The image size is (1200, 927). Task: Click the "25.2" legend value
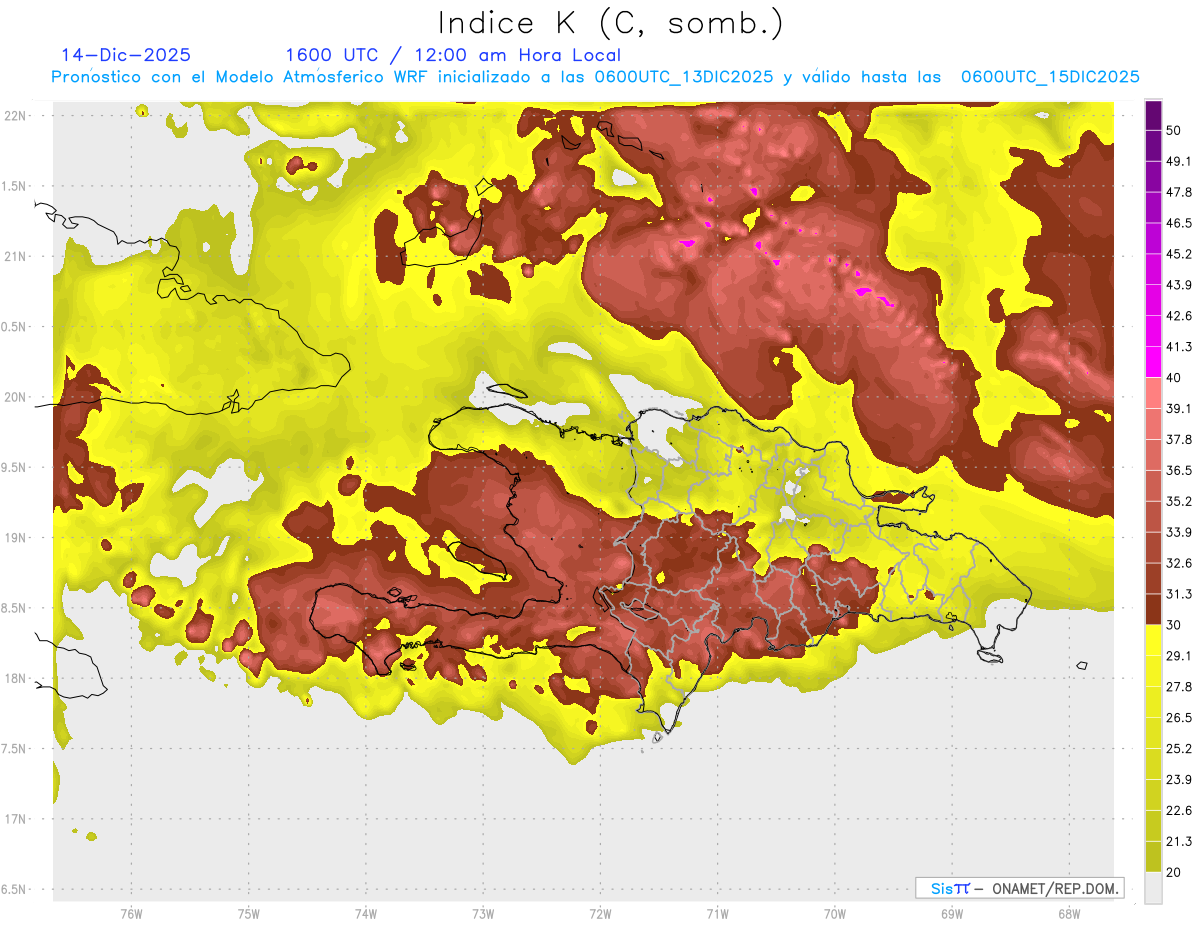pyautogui.click(x=1179, y=749)
